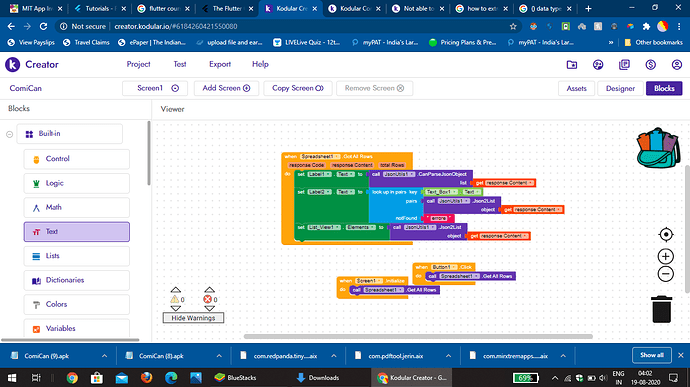This screenshot has height=387, width=690.
Task: Click the trash can in viewer
Action: pos(661,309)
